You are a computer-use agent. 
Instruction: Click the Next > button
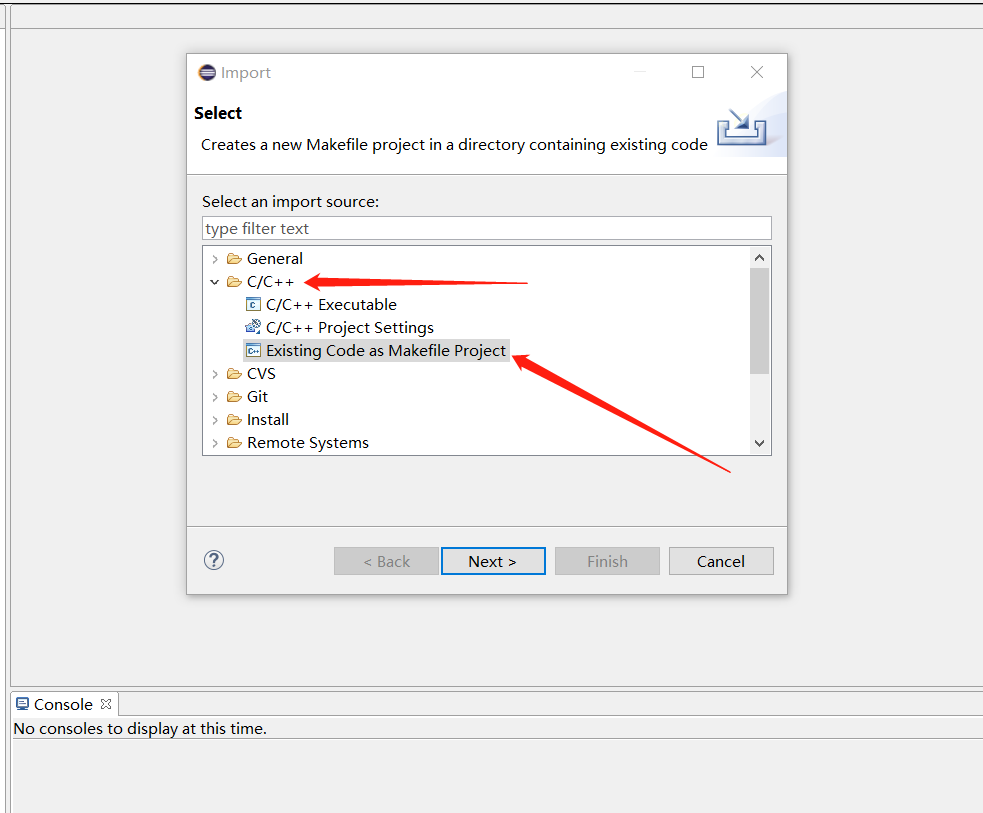pos(493,561)
